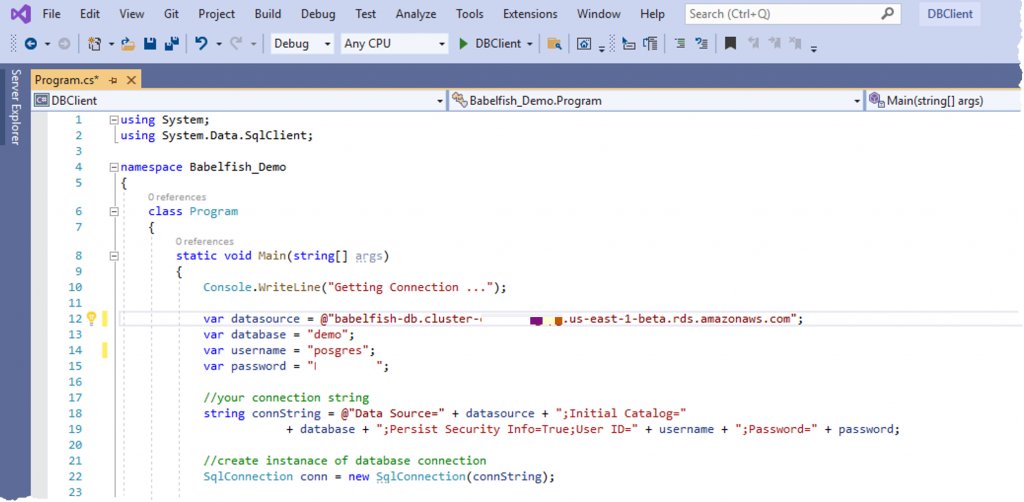Open the Edit menu
This screenshot has height=502, width=1024.
90,14
